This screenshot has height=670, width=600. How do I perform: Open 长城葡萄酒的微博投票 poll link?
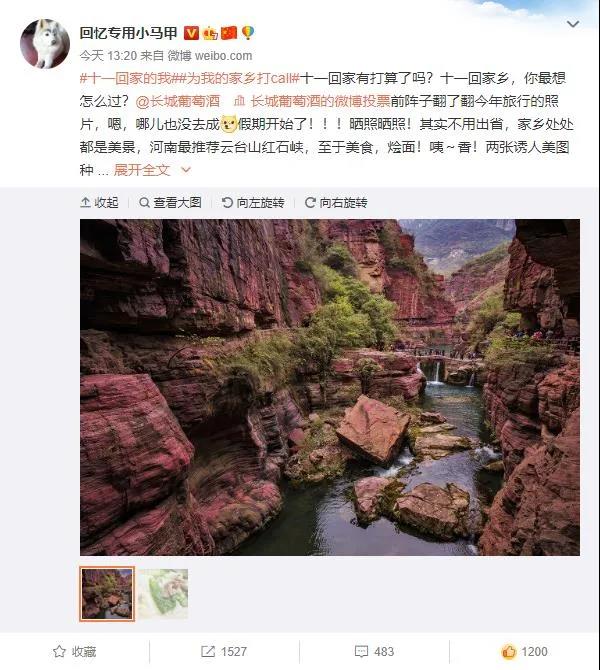pos(312,101)
